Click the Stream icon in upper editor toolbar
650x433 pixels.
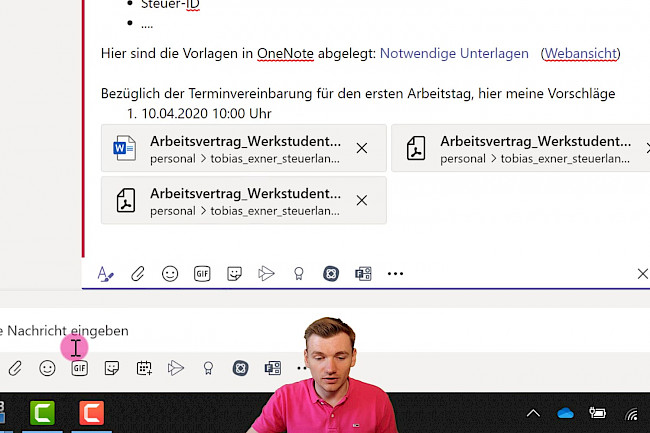[266, 274]
